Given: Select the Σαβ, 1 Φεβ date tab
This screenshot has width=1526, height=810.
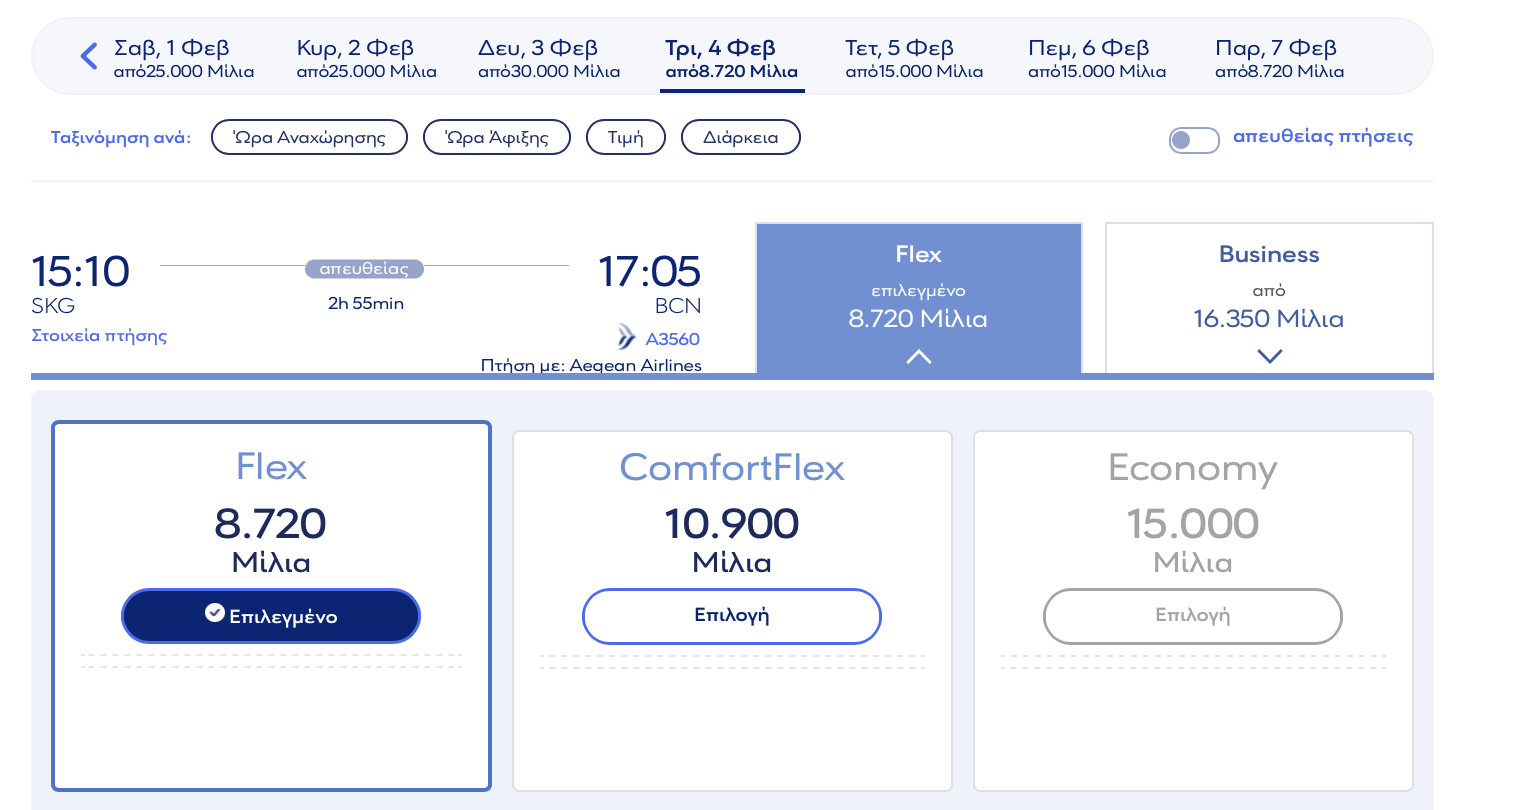Looking at the screenshot, I should tap(184, 59).
